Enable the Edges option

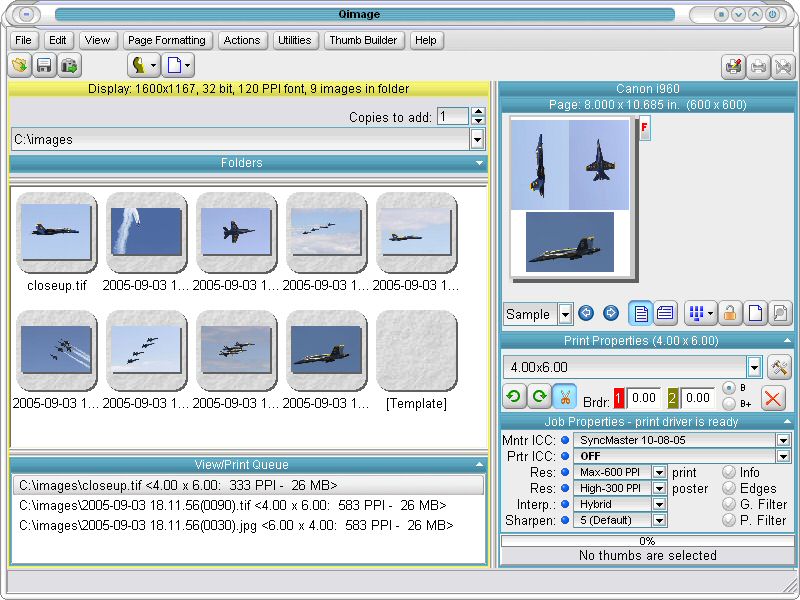coord(729,489)
